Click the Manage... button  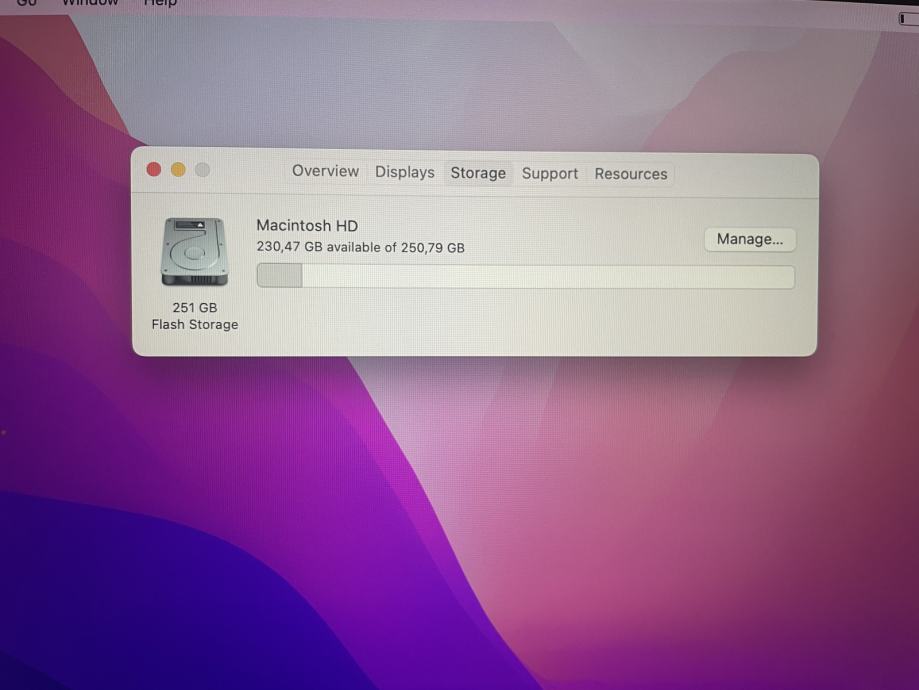tap(750, 239)
